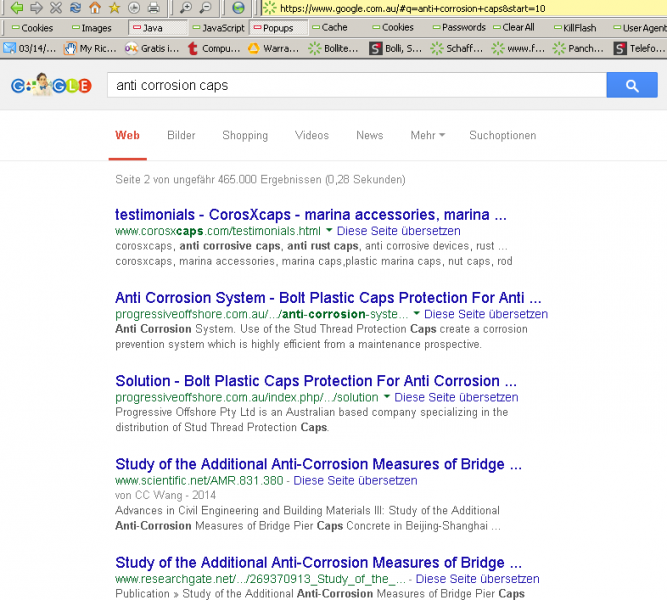
Task: Reload the page with the refresh icon
Action: tap(75, 8)
